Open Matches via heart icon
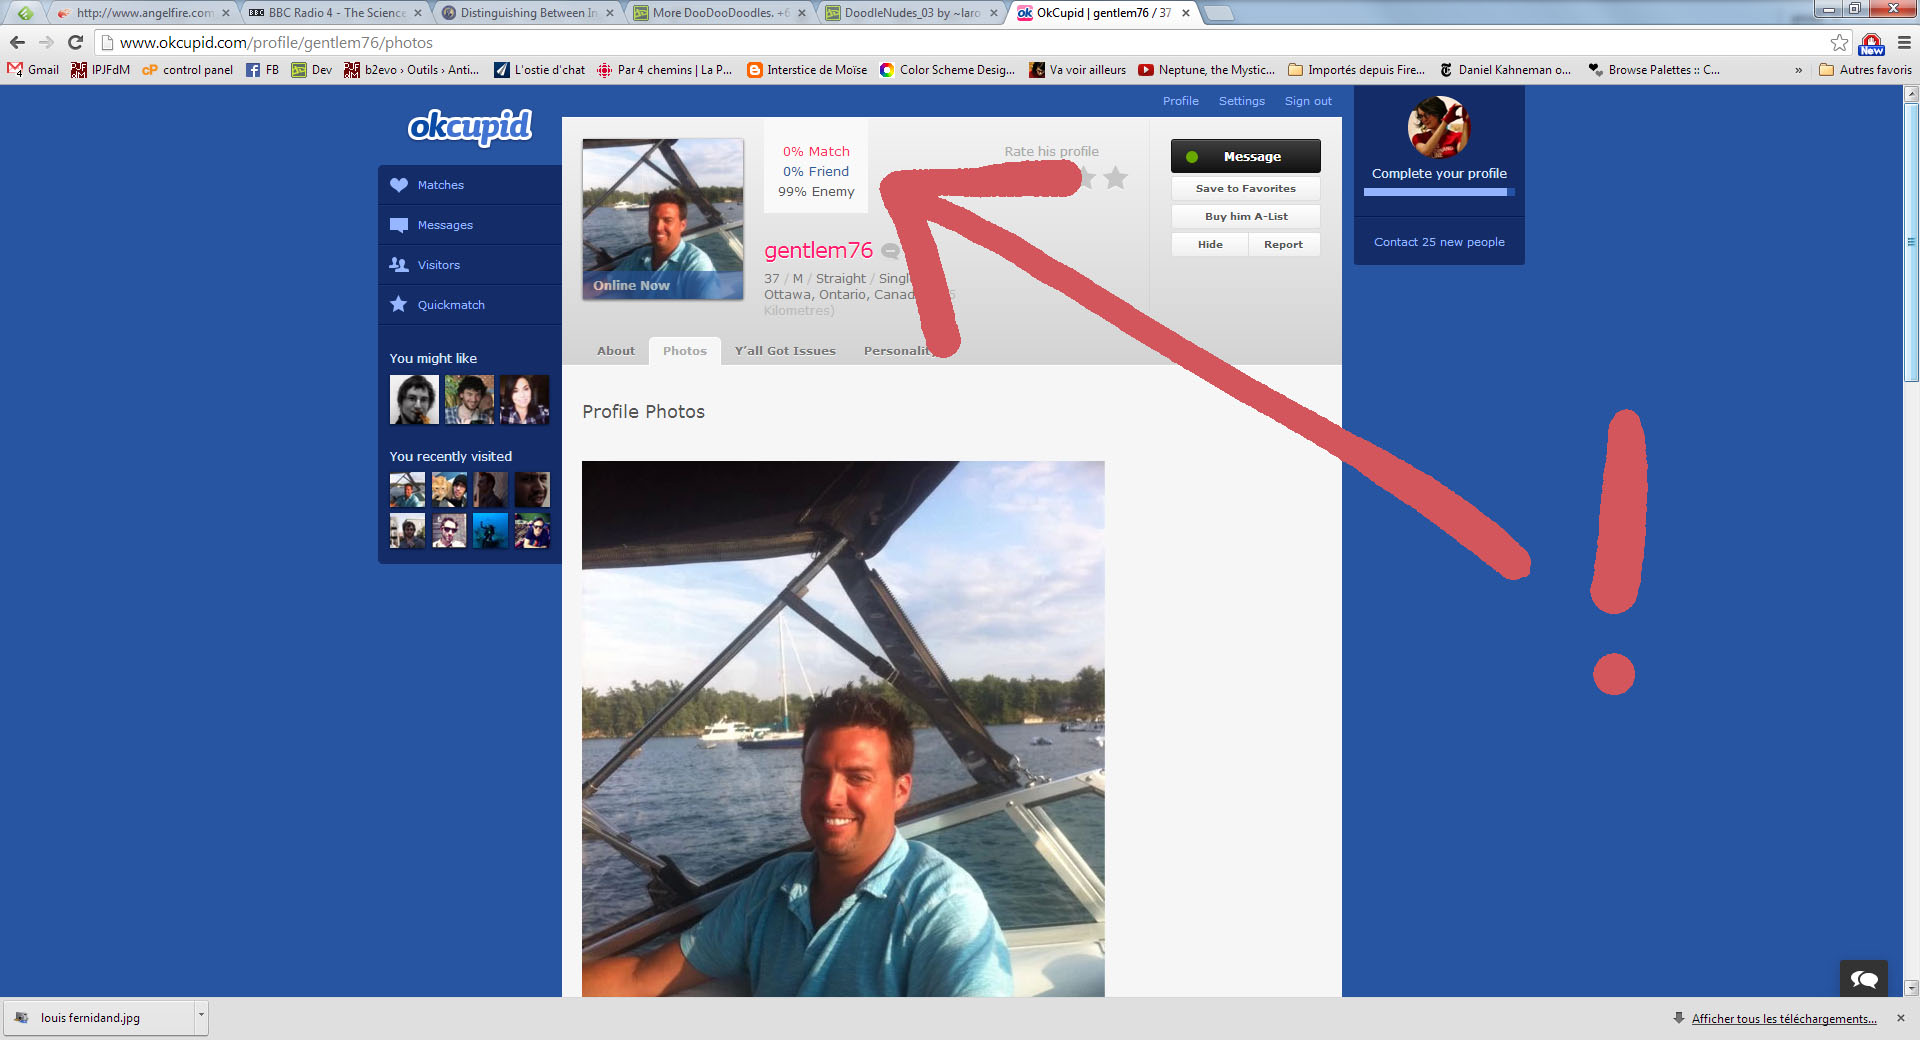This screenshot has width=1920, height=1040. pos(399,185)
